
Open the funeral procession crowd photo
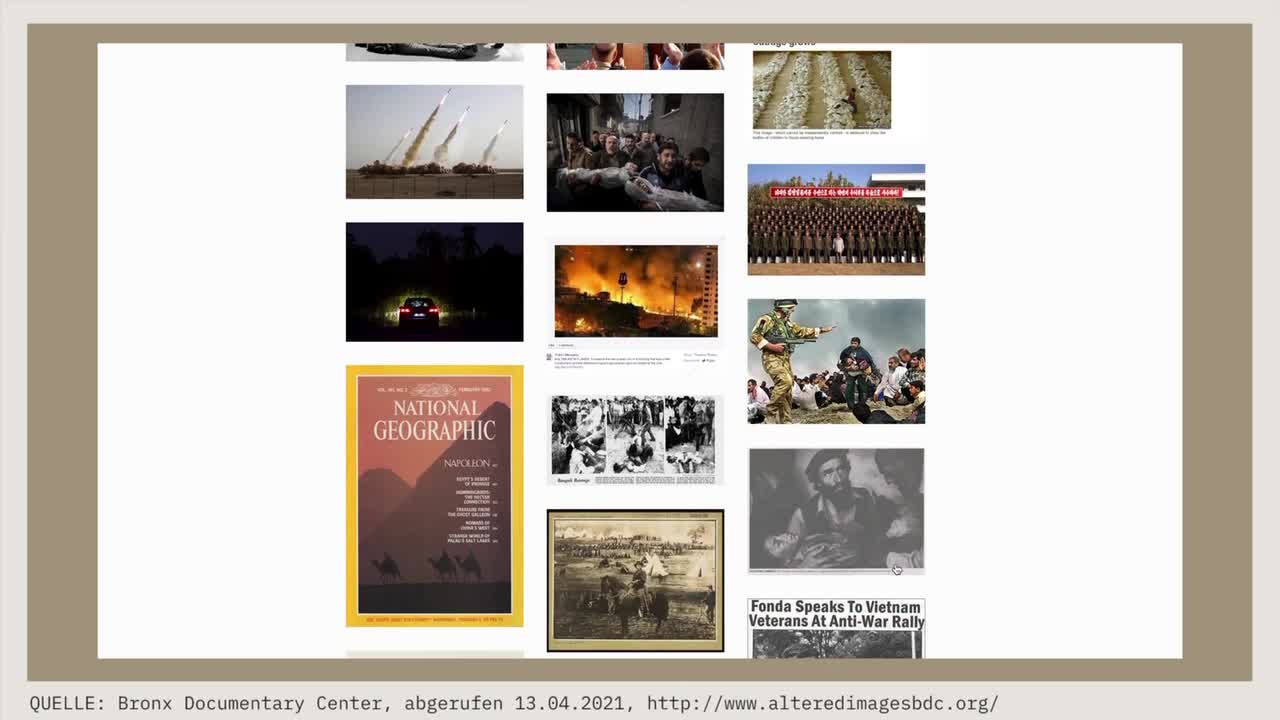coord(635,152)
